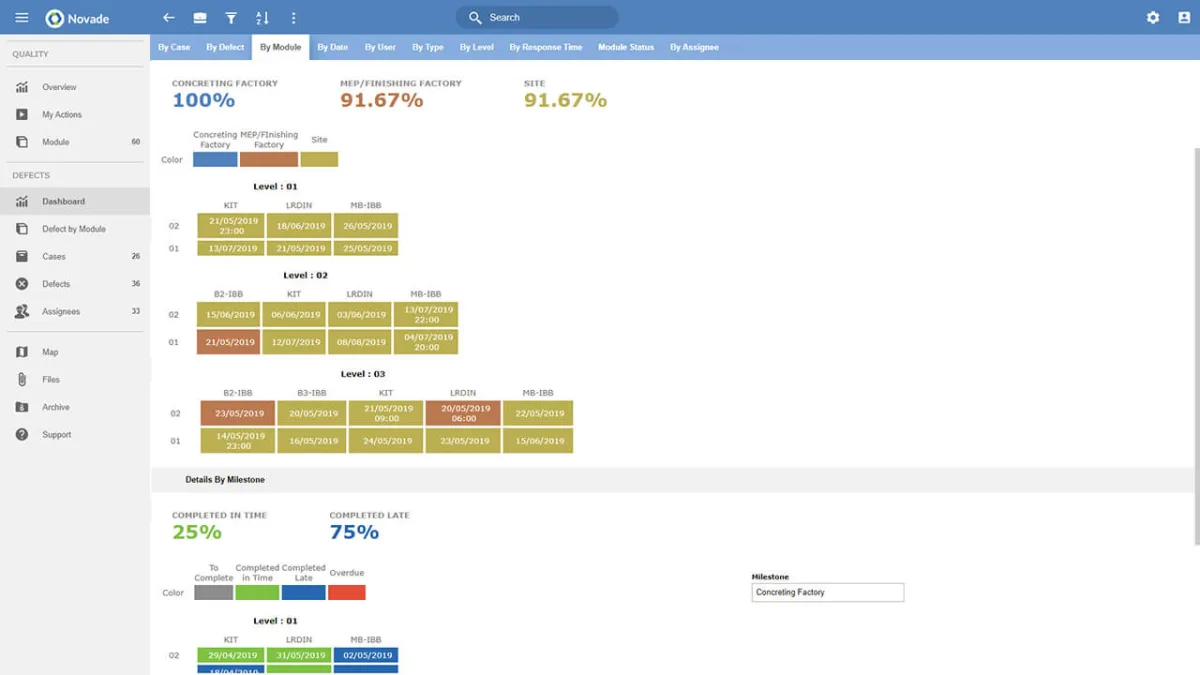Open the Defects Dashboard icon
The height and width of the screenshot is (675, 1200).
point(22,201)
